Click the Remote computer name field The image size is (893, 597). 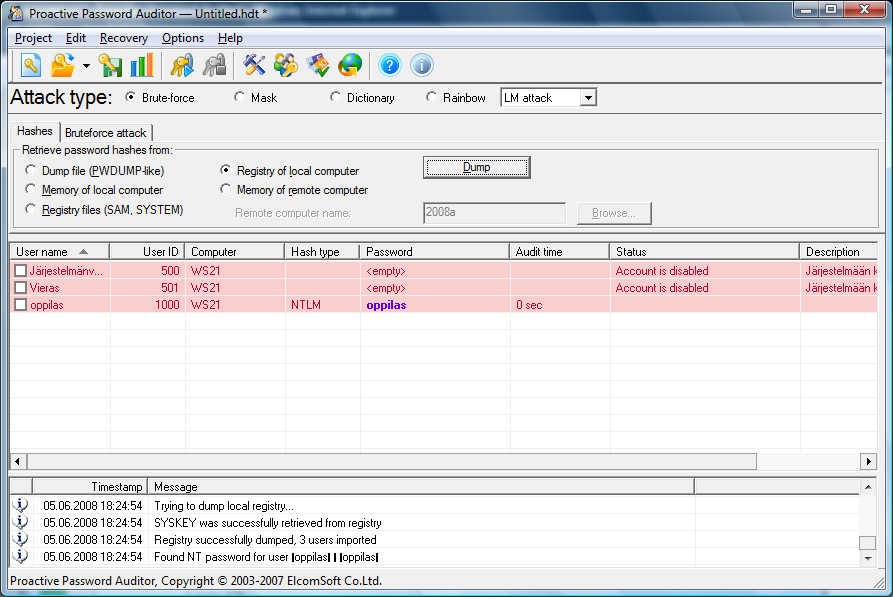click(494, 212)
